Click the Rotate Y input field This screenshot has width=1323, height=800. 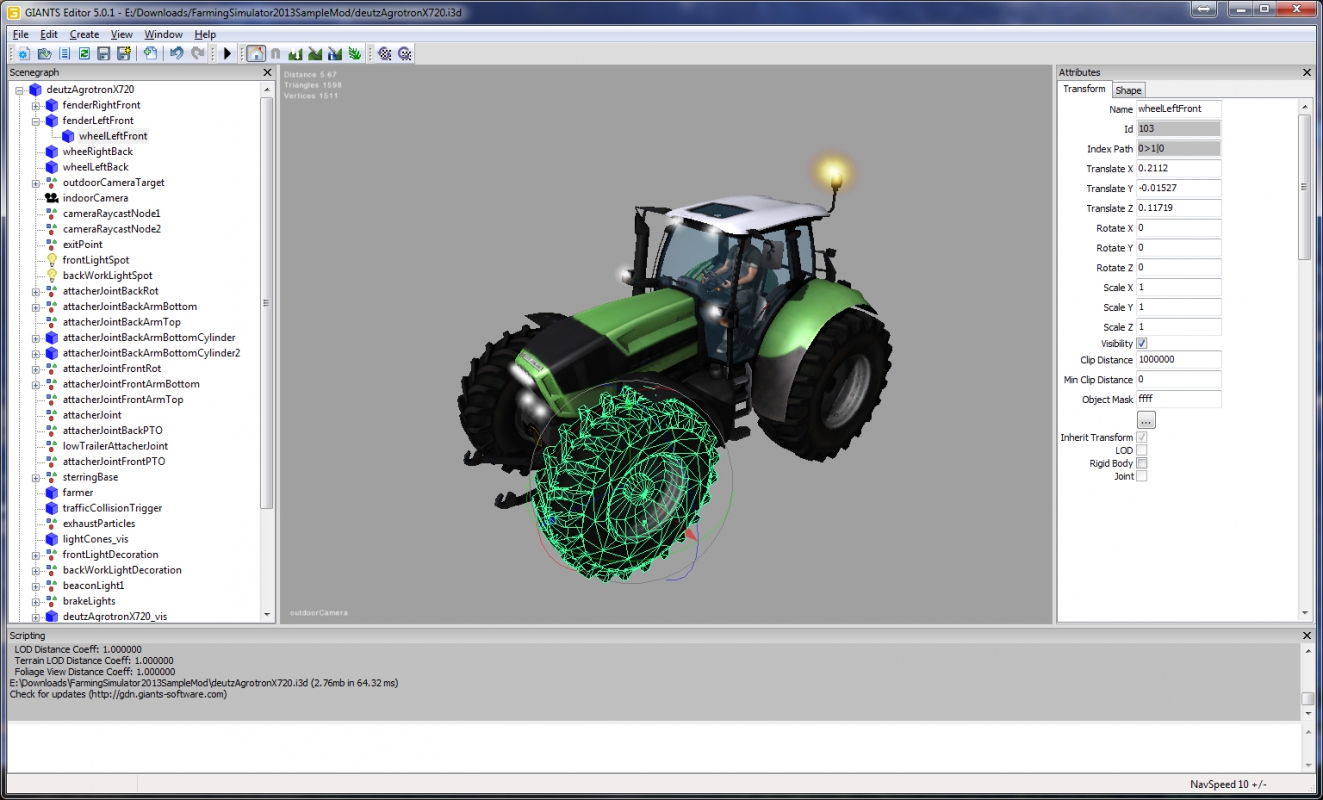click(1179, 248)
